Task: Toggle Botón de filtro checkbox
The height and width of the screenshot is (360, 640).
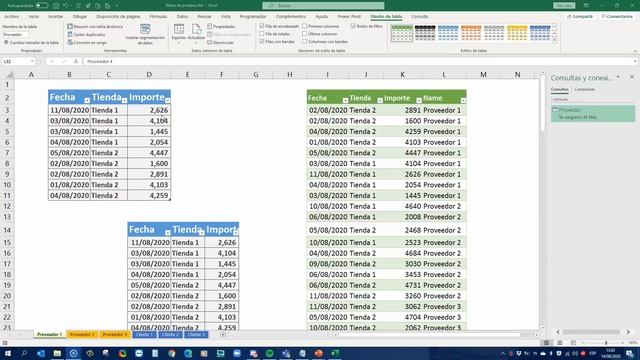Action: click(353, 26)
